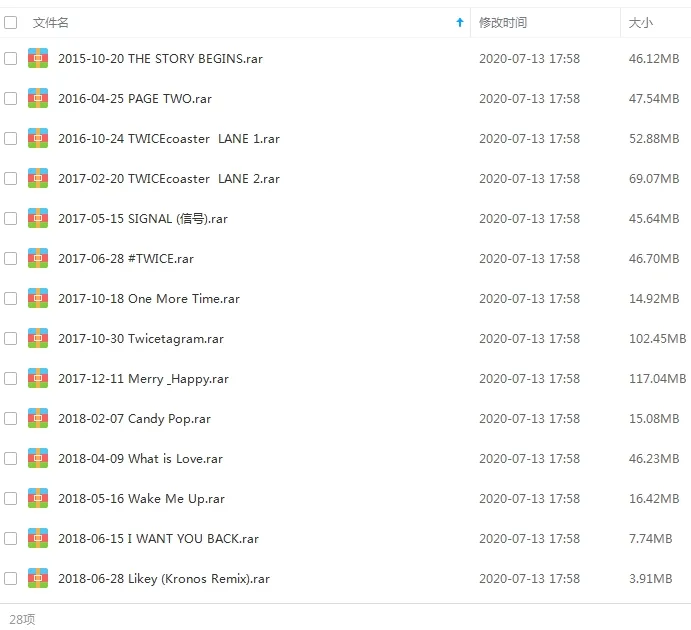
Task: Click the archive icon for What is Love.rar
Action: pos(38,459)
